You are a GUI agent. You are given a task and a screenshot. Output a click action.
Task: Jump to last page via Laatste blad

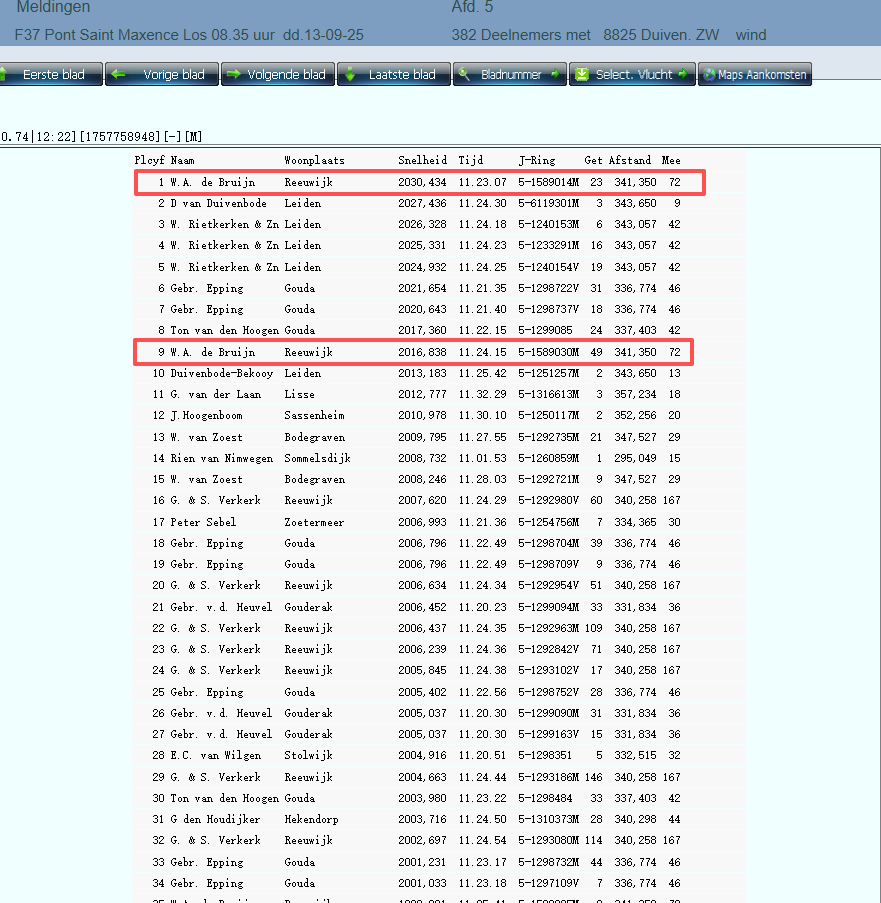[x=393, y=75]
